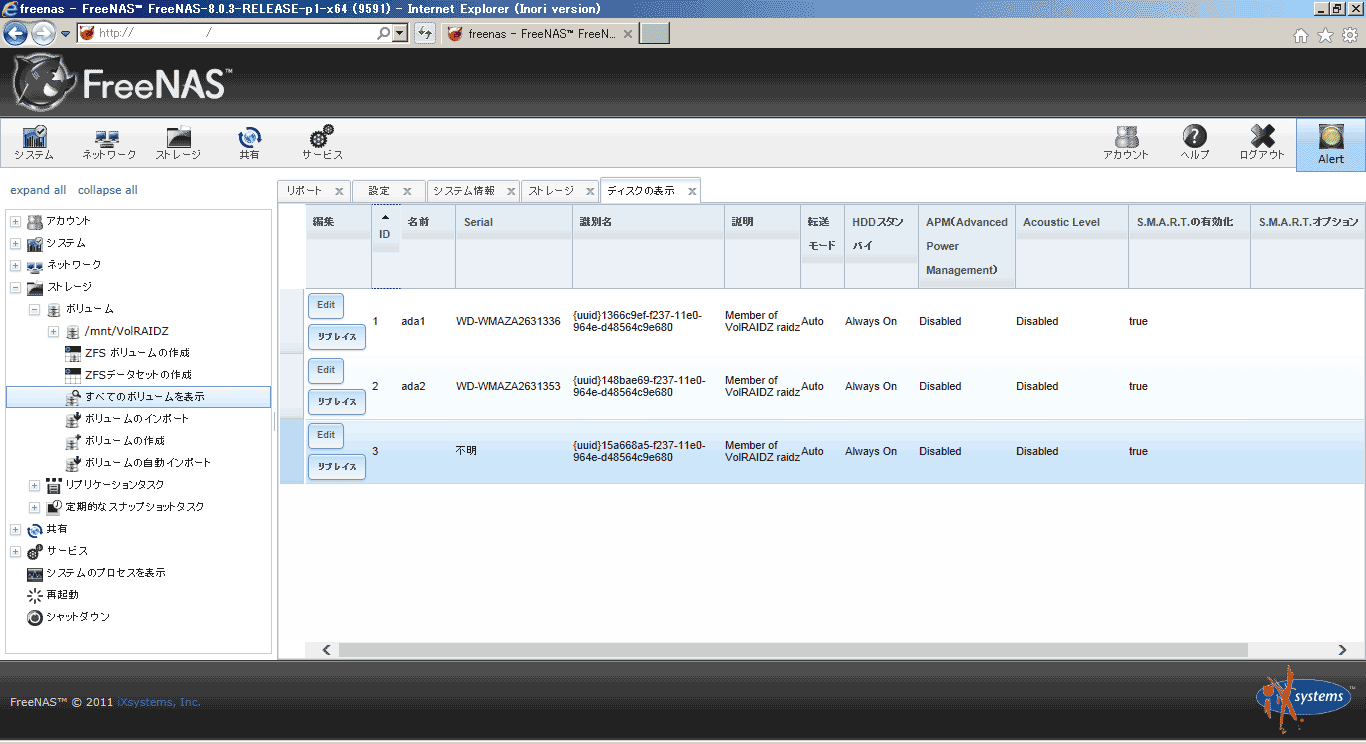This screenshot has height=744, width=1366.
Task: Click Edit for disk ada2
Action: click(x=326, y=370)
